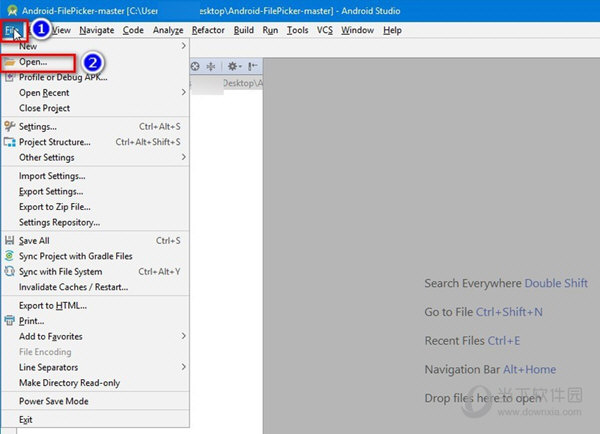Choose Export to HTML...

tap(95, 305)
